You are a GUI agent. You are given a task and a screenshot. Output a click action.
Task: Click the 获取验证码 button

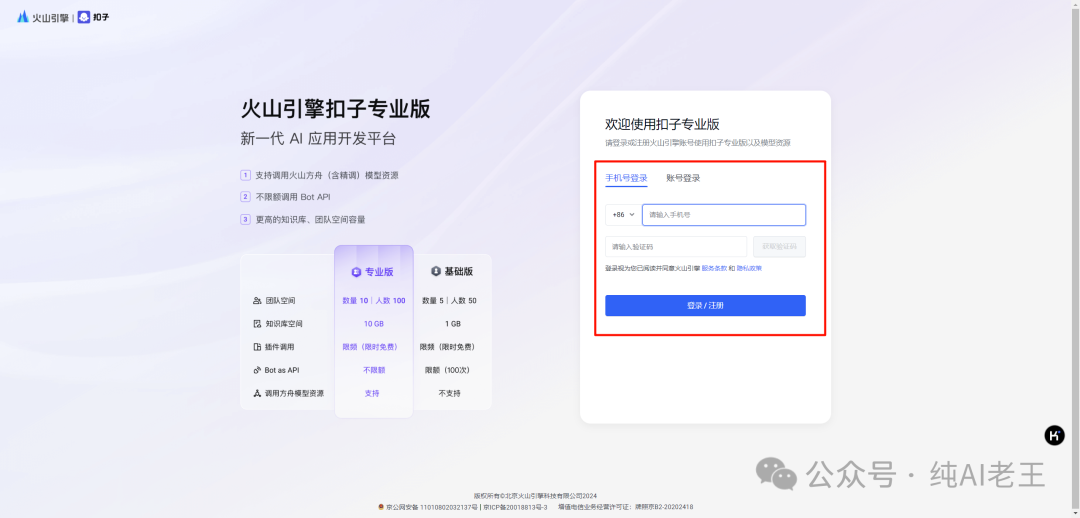pyautogui.click(x=780, y=247)
